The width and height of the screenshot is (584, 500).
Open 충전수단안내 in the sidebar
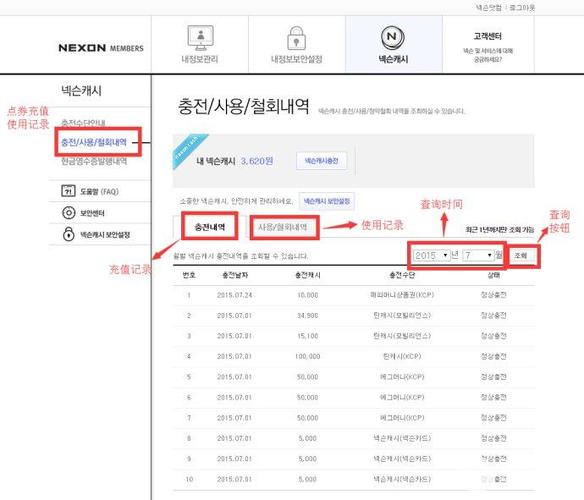tap(83, 122)
